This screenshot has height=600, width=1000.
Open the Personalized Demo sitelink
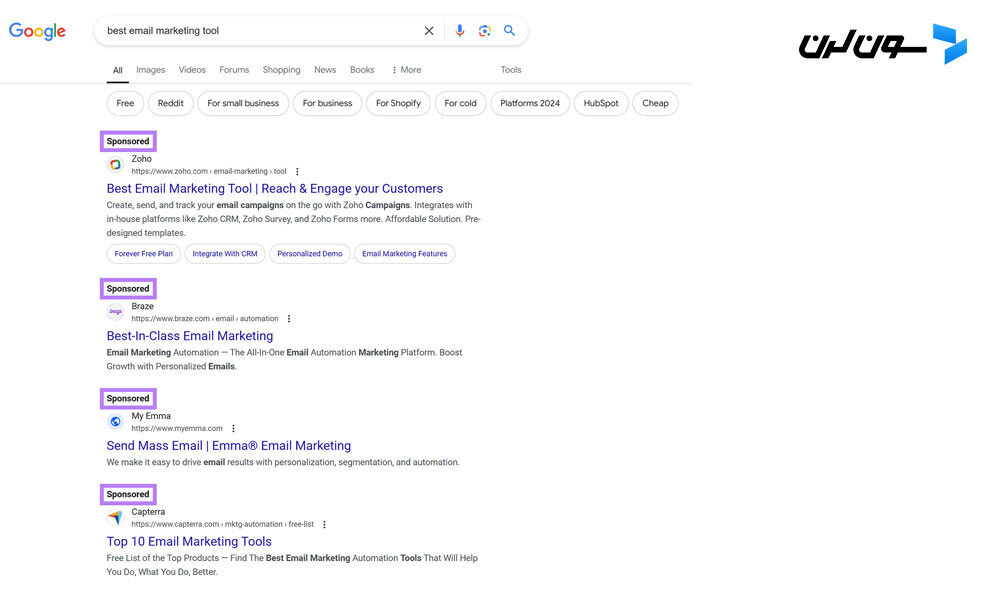(x=309, y=254)
